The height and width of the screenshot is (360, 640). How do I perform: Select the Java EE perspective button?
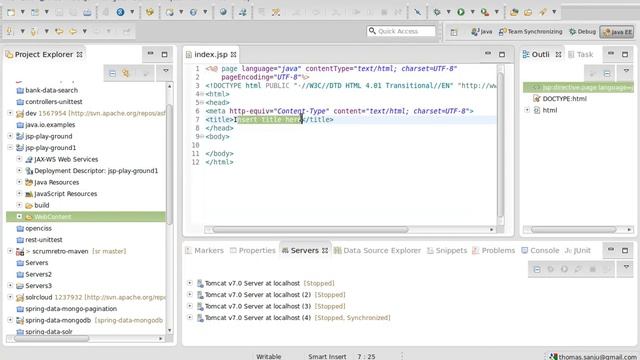[617, 32]
